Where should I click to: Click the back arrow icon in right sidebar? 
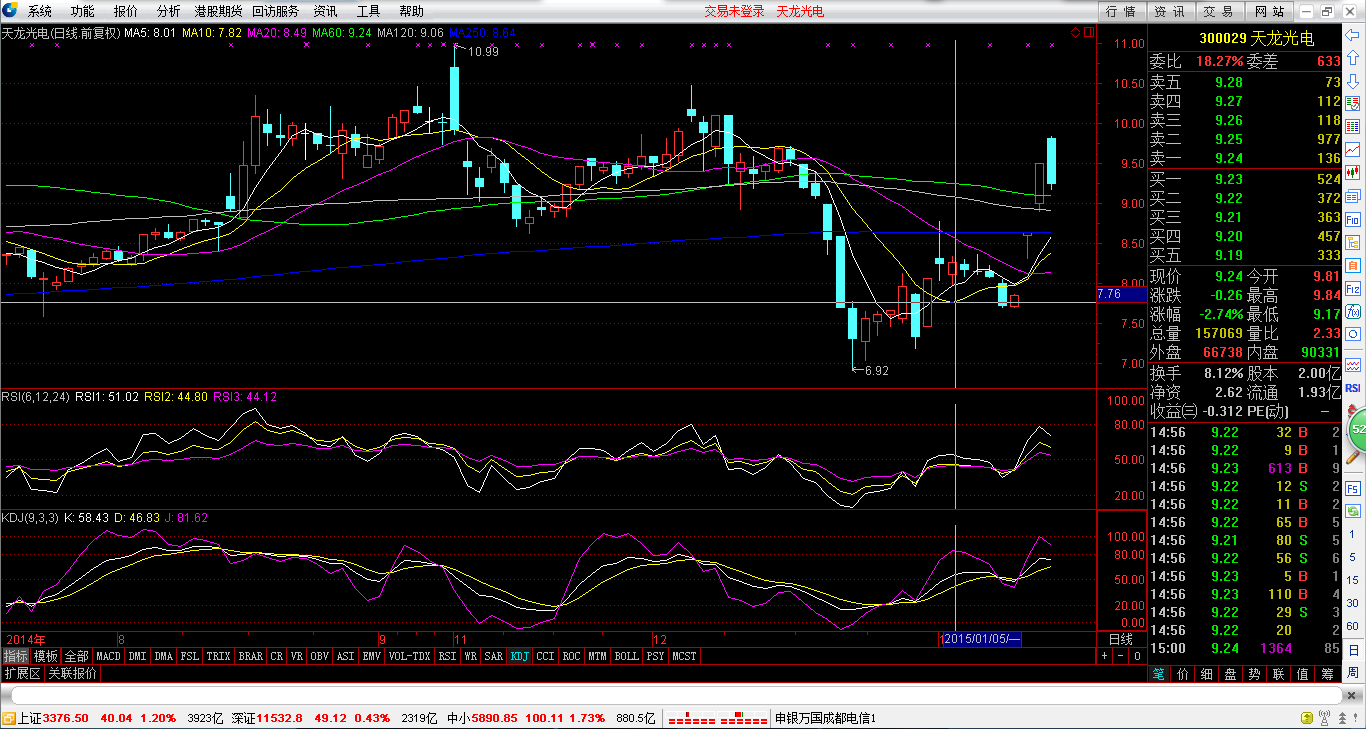[1352, 34]
